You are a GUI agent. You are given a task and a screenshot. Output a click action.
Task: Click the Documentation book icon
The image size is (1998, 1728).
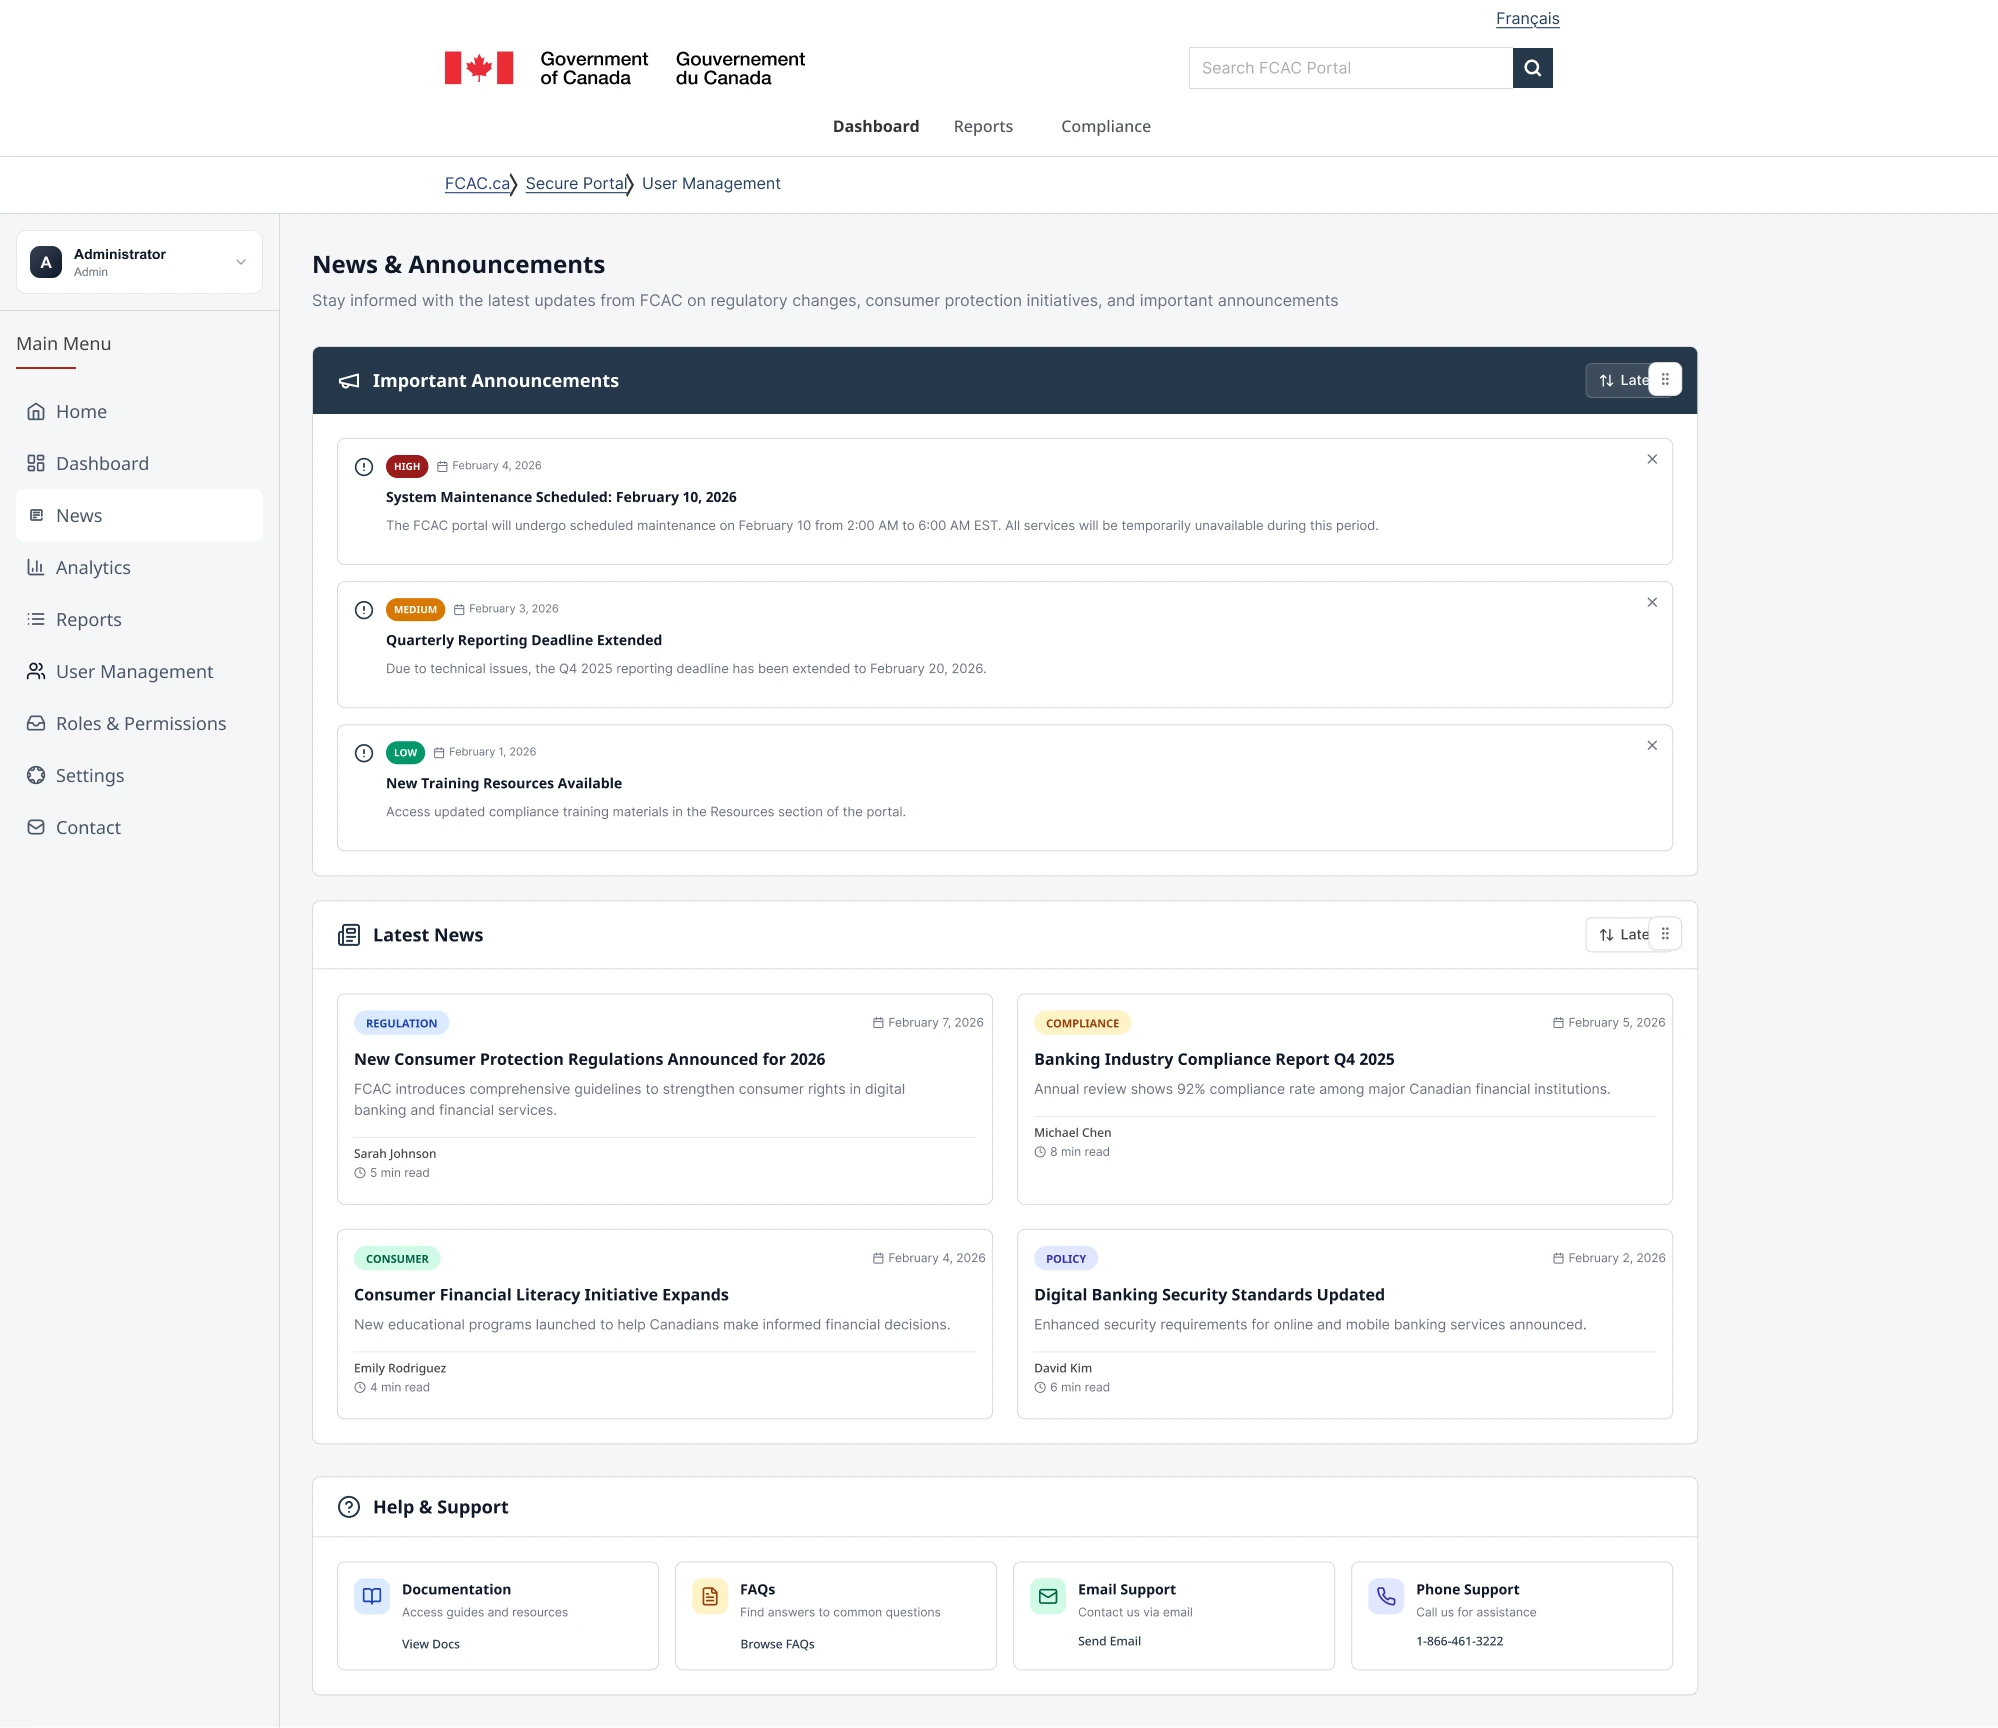click(x=372, y=1596)
